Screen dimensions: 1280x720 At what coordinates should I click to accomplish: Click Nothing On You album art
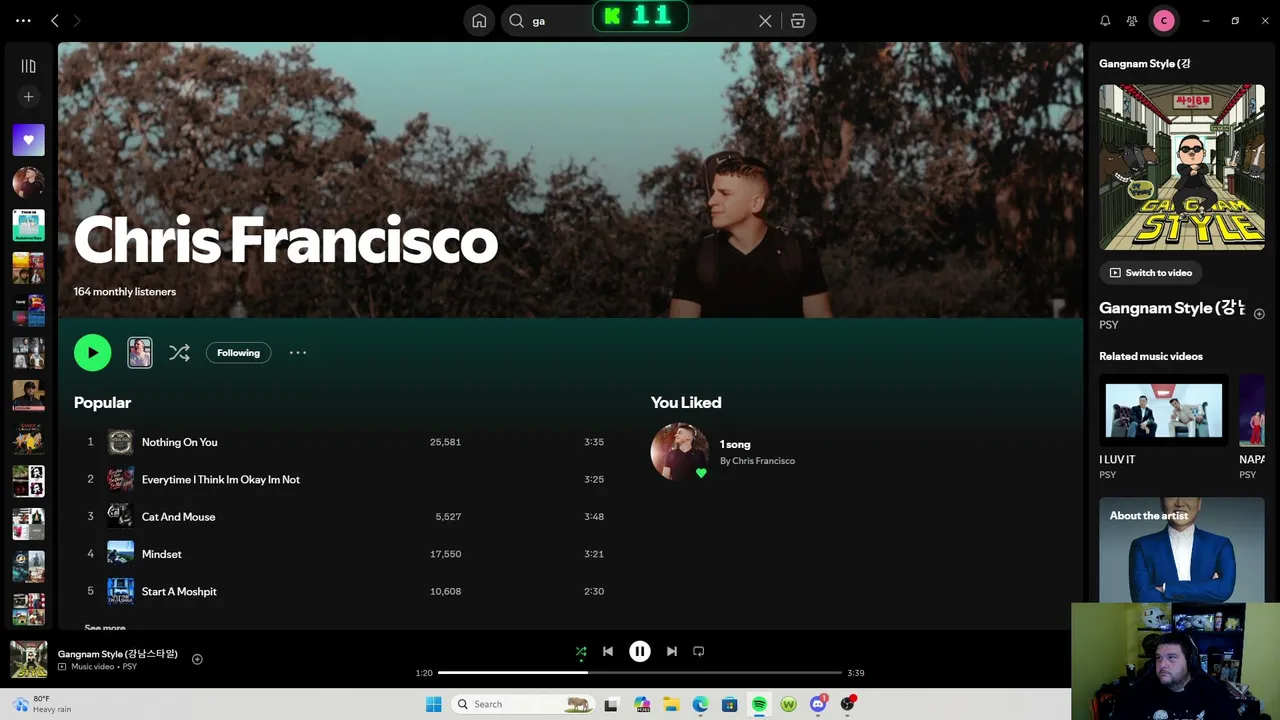click(120, 442)
